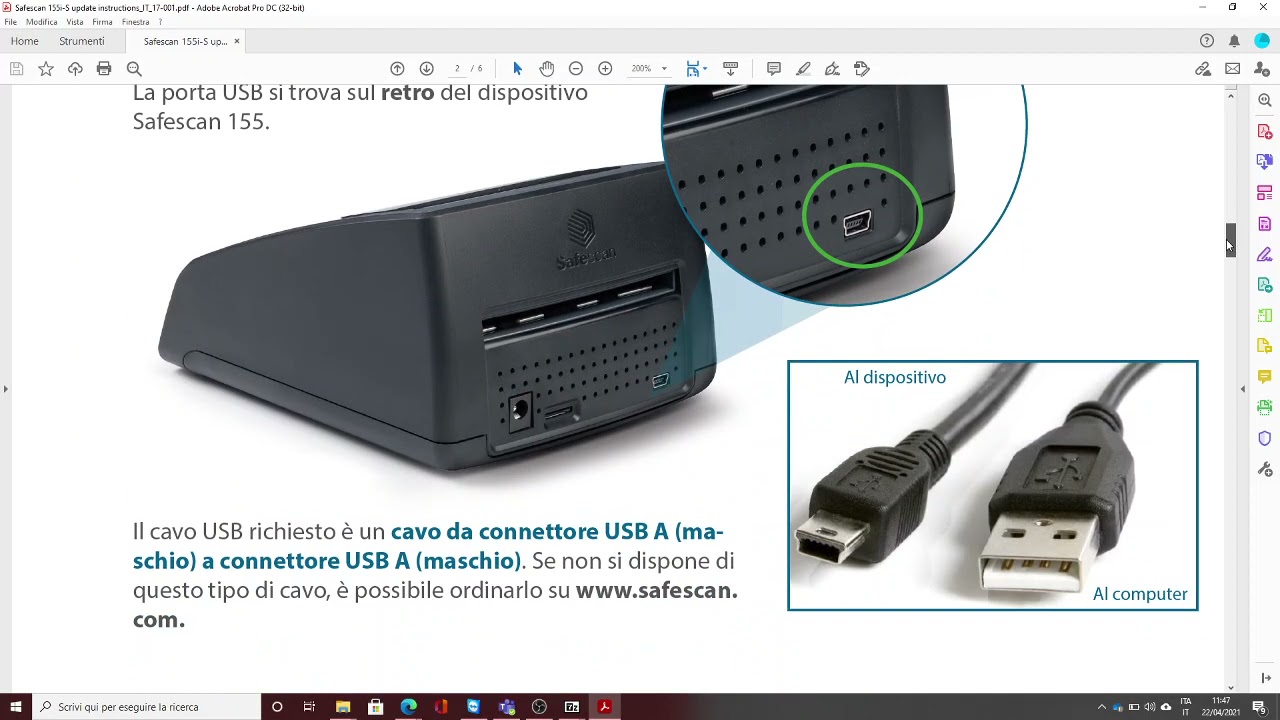
Task: Click the fit page width icon
Action: pos(693,69)
